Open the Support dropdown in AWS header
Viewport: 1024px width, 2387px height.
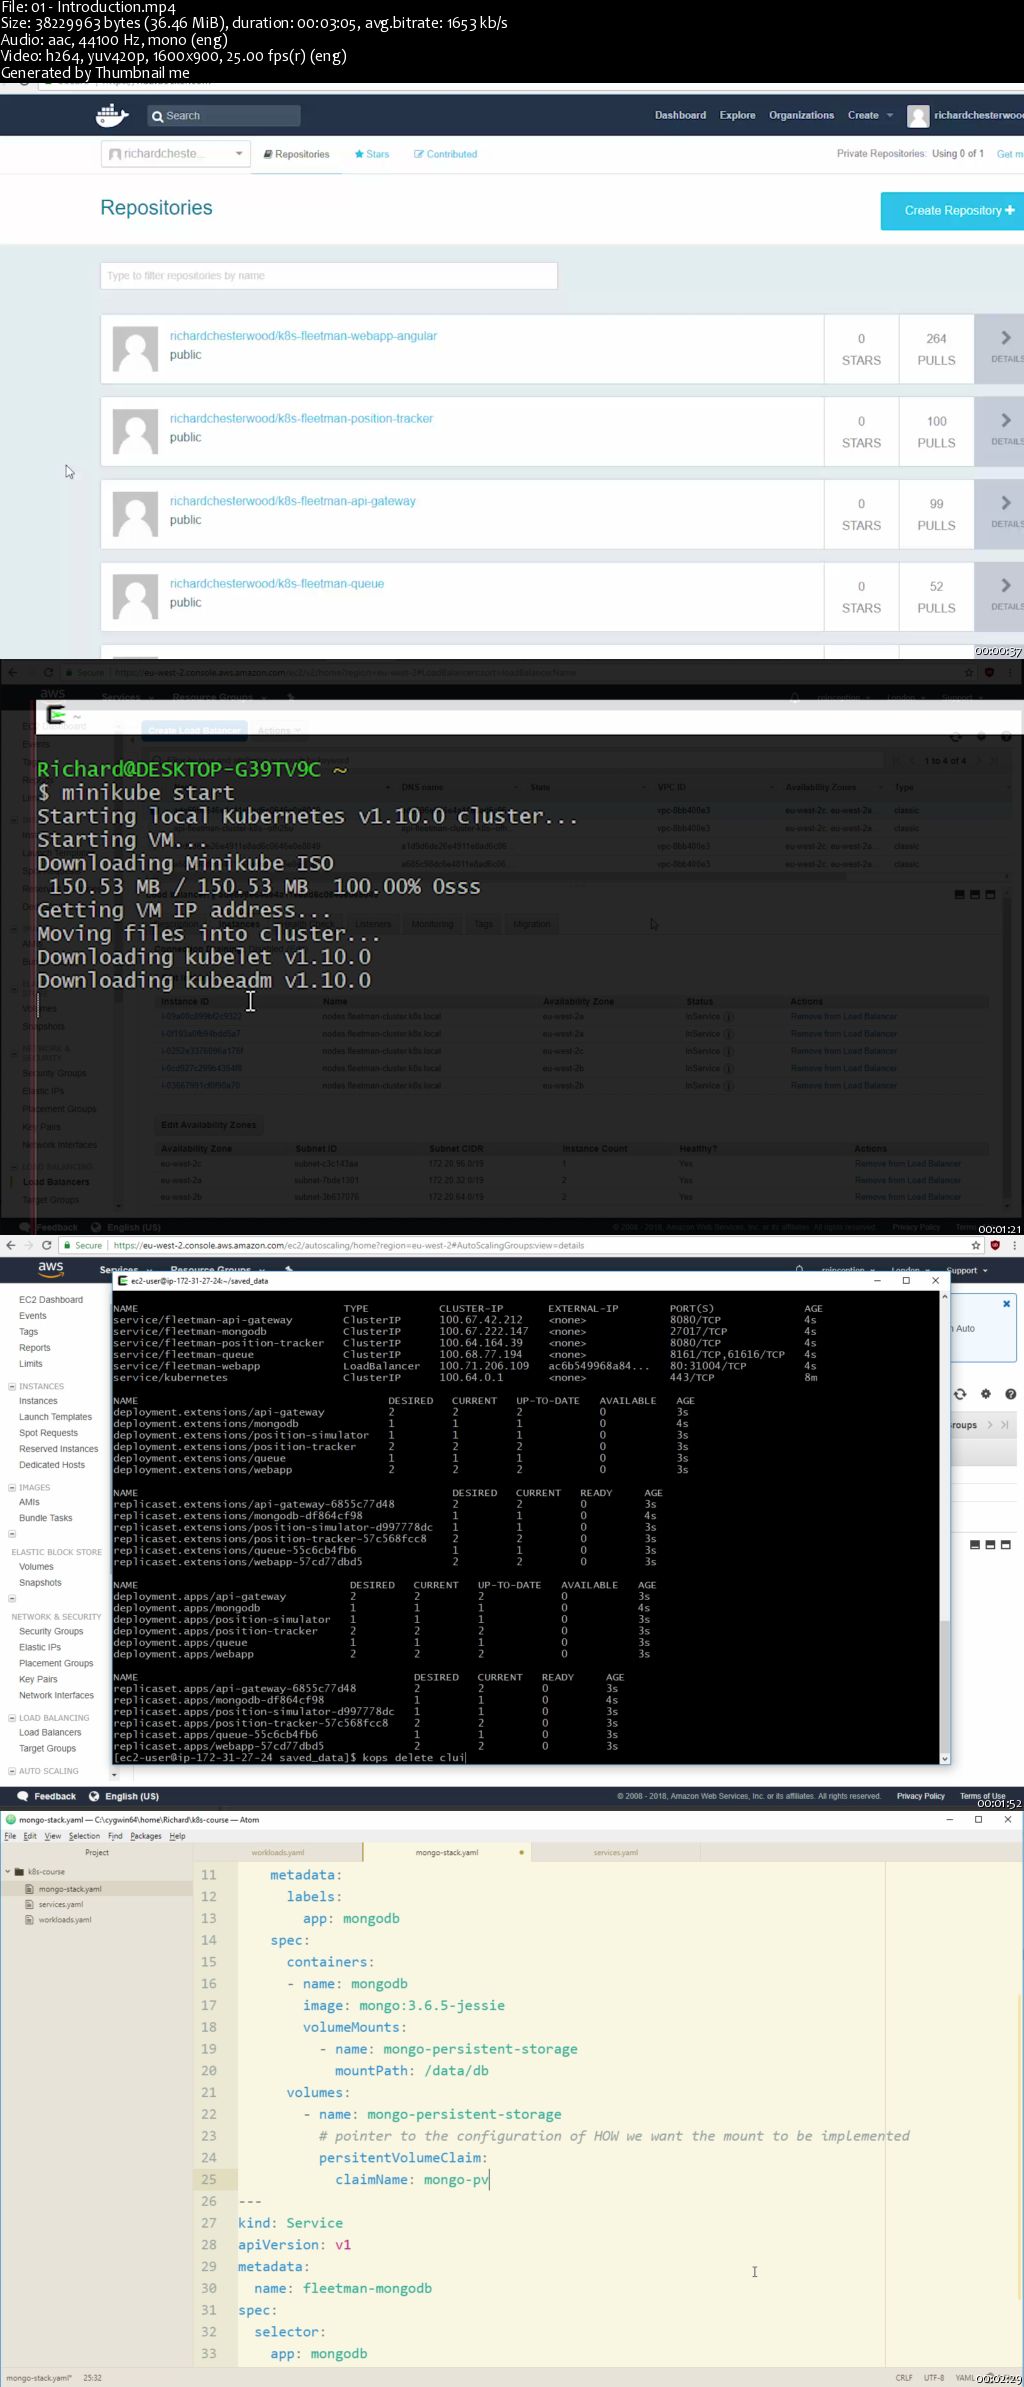click(967, 1270)
